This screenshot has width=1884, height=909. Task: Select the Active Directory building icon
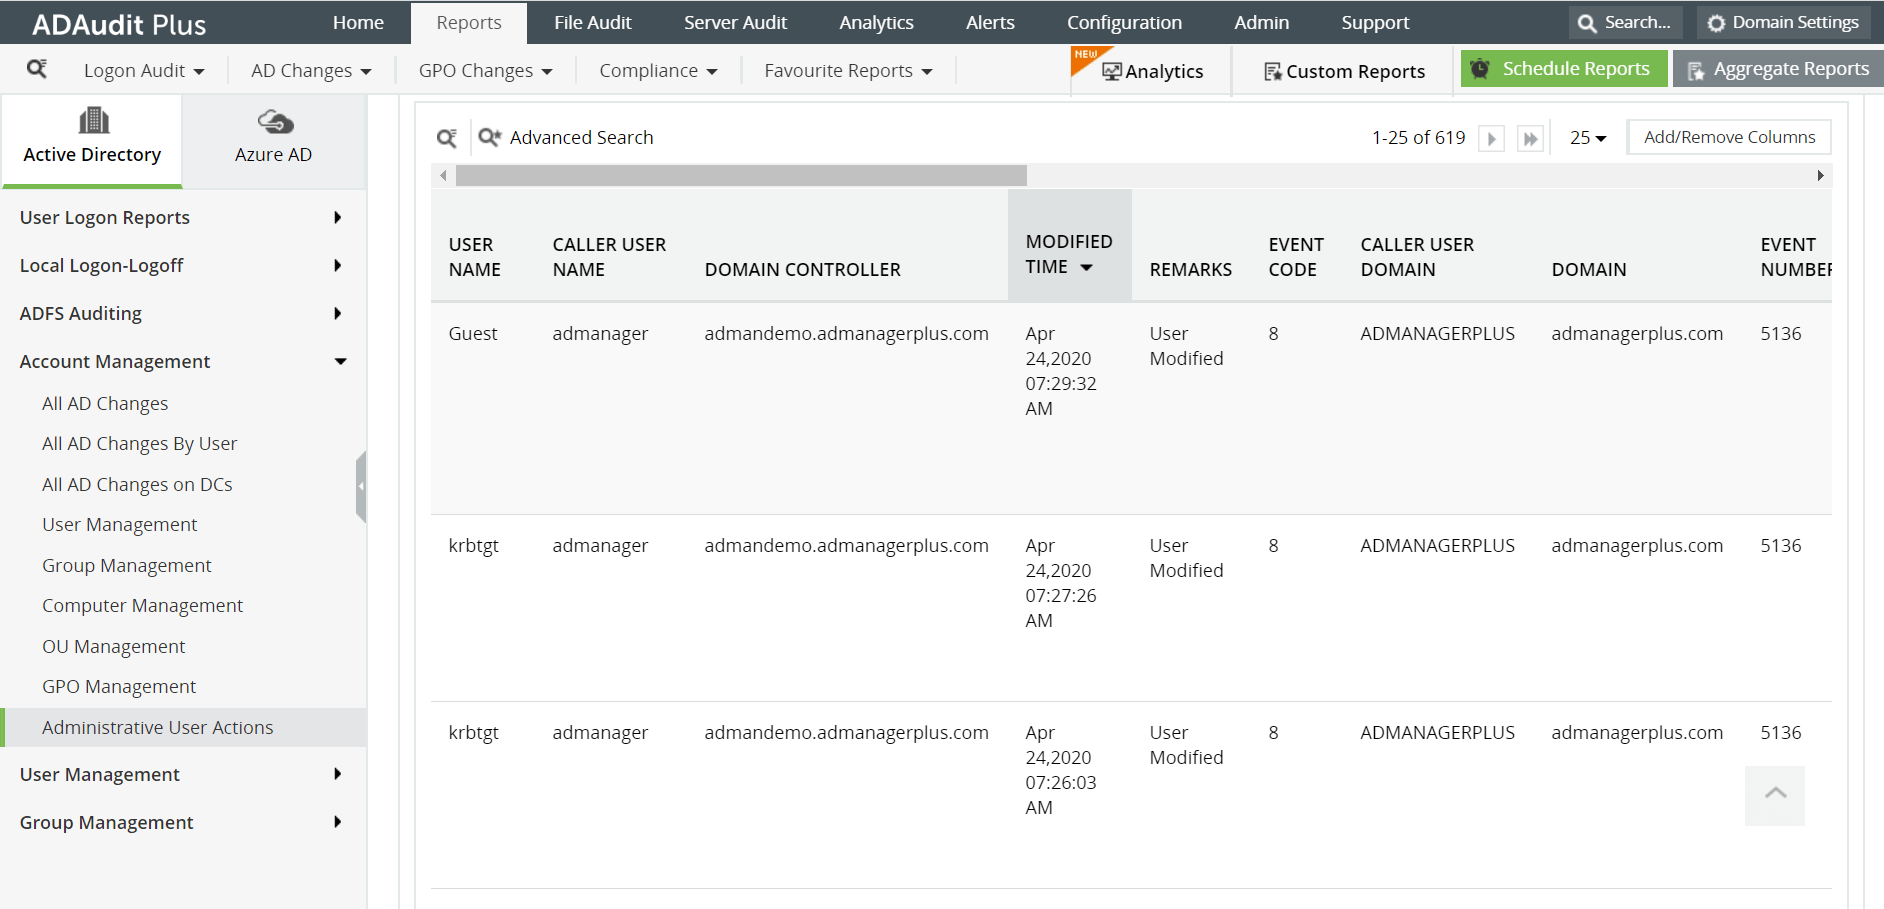[94, 121]
